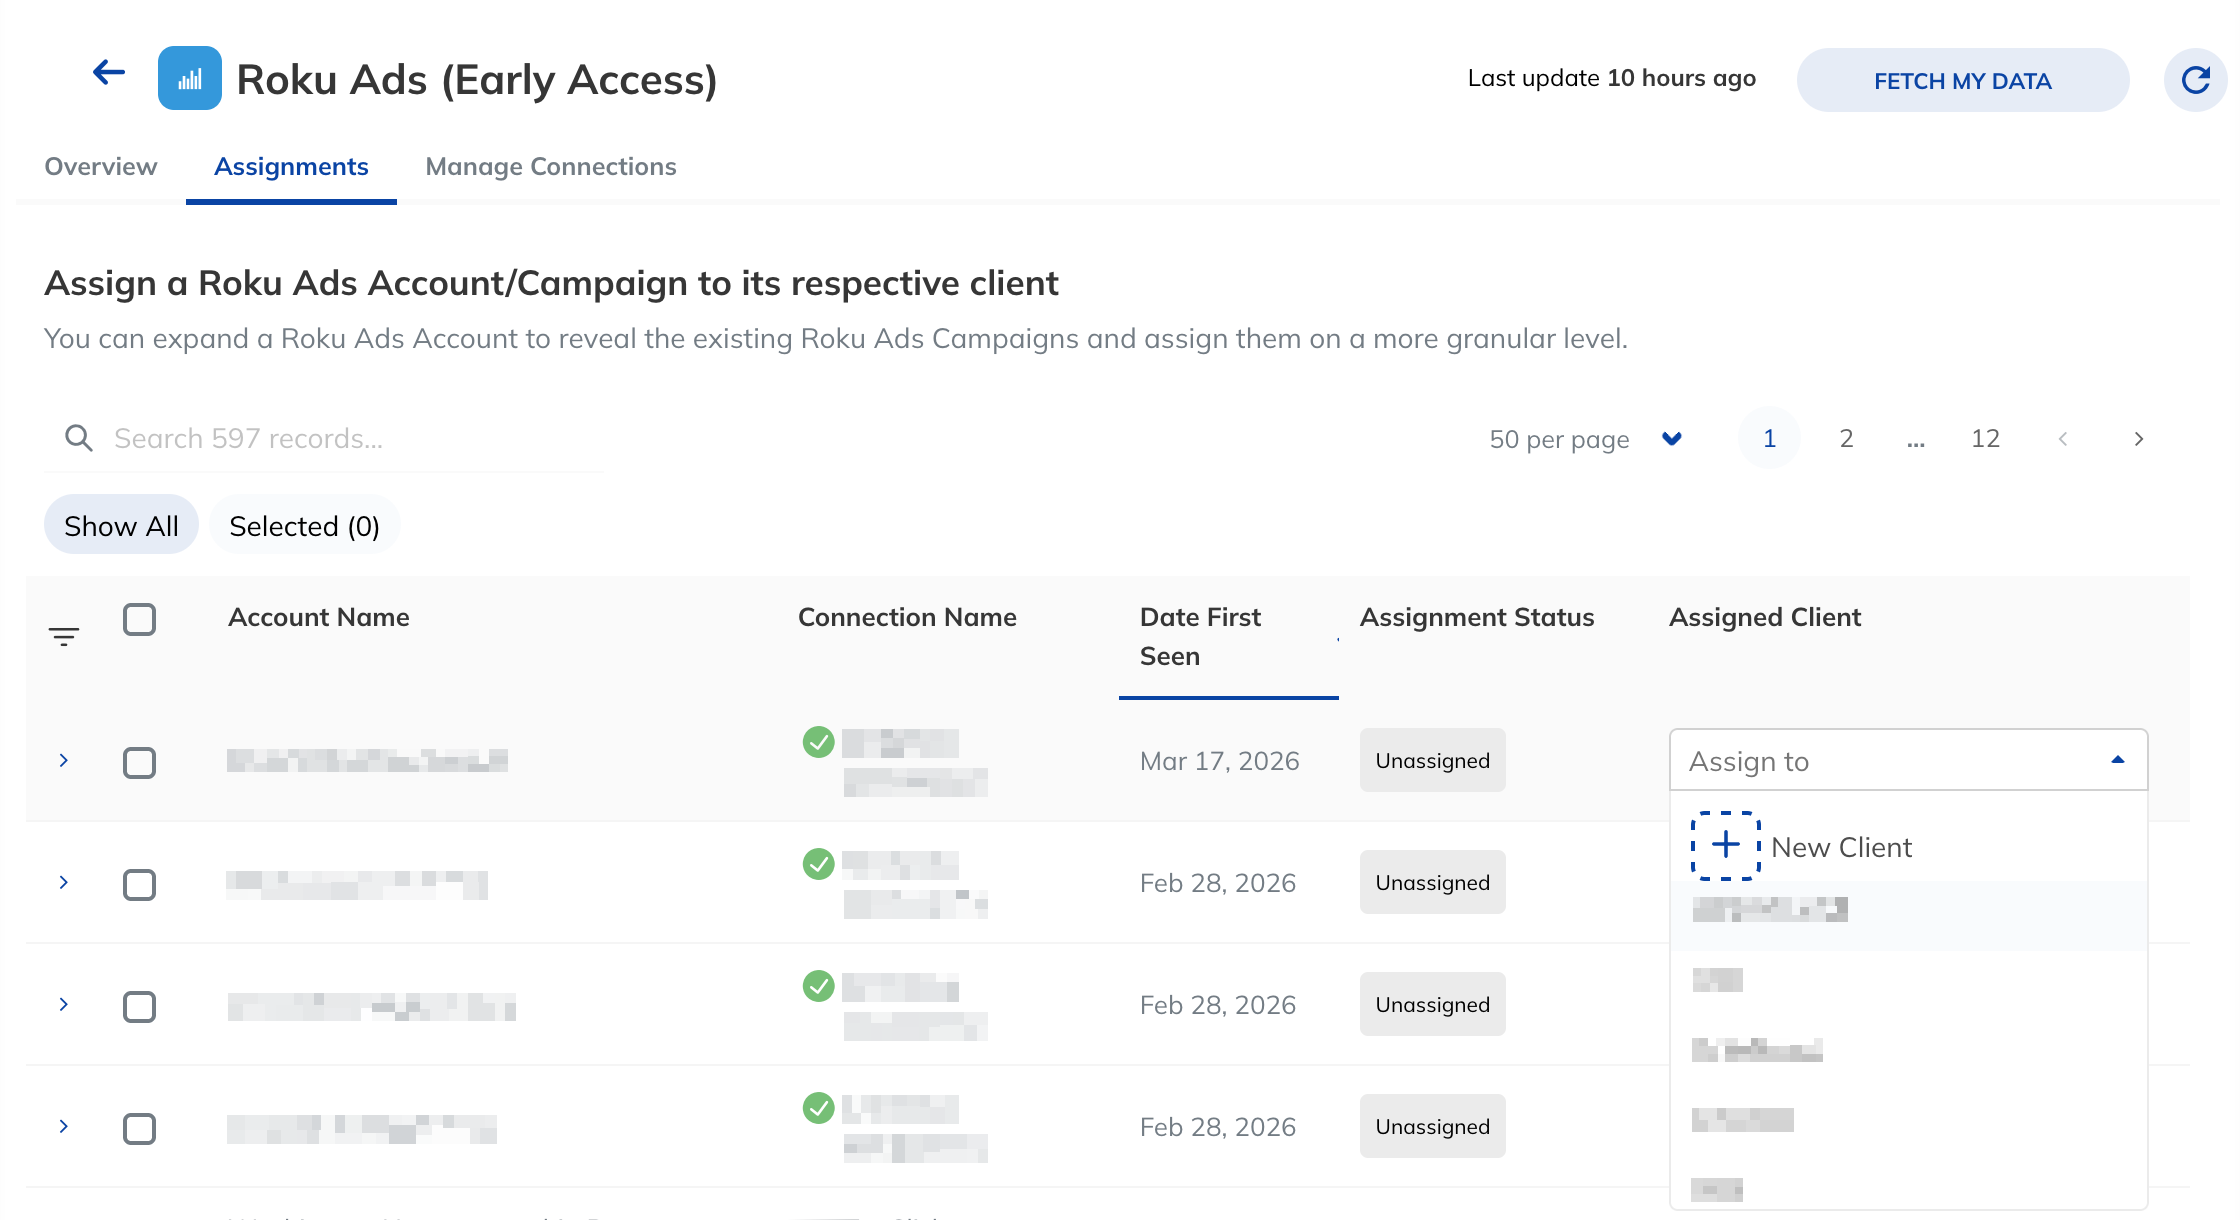Select Show All filter chip

coord(121,526)
